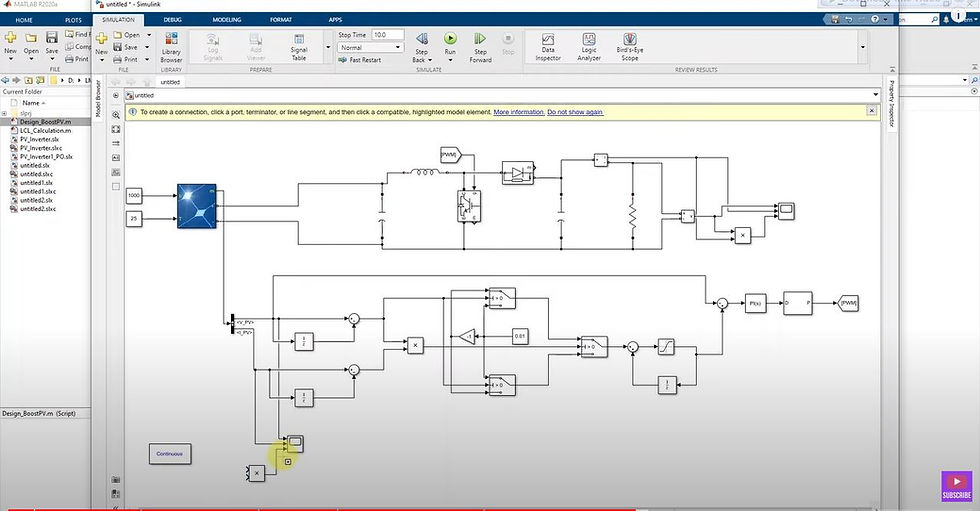
Task: Click Print in the Simulink File group
Action: click(x=125, y=59)
